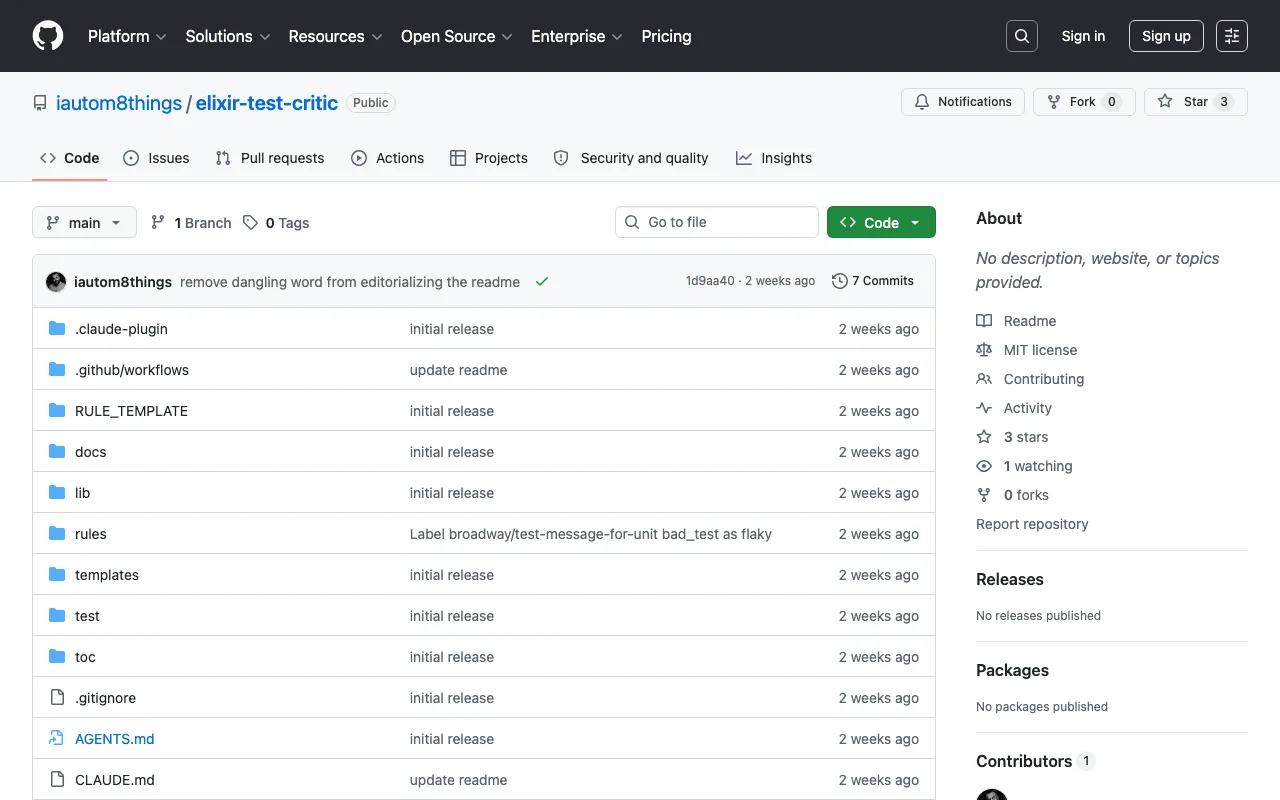Switch to the Insights tab
The height and width of the screenshot is (800, 1280).
click(774, 158)
